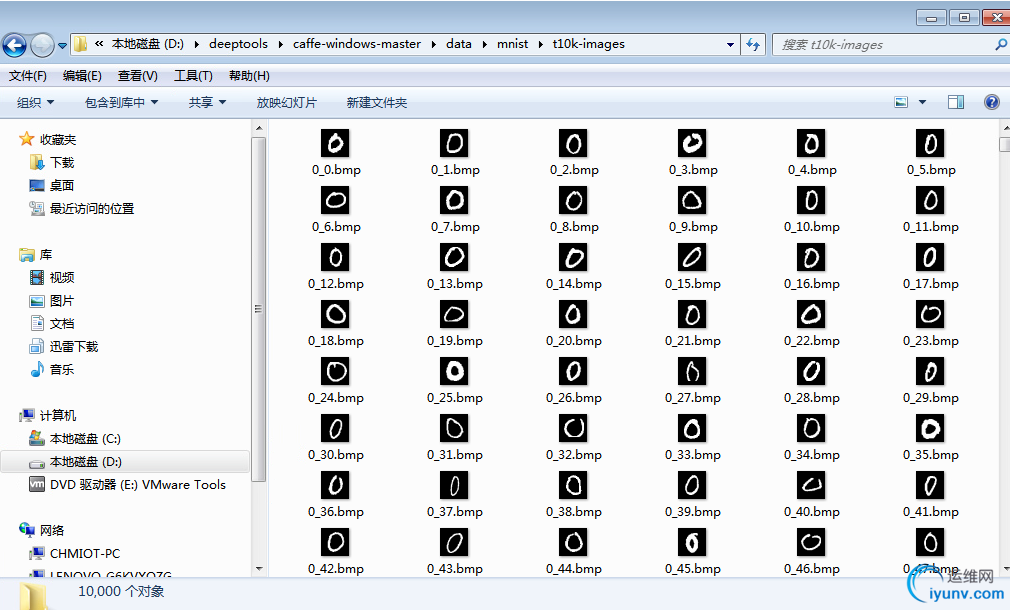Expand the 共享 dropdown

(x=207, y=102)
